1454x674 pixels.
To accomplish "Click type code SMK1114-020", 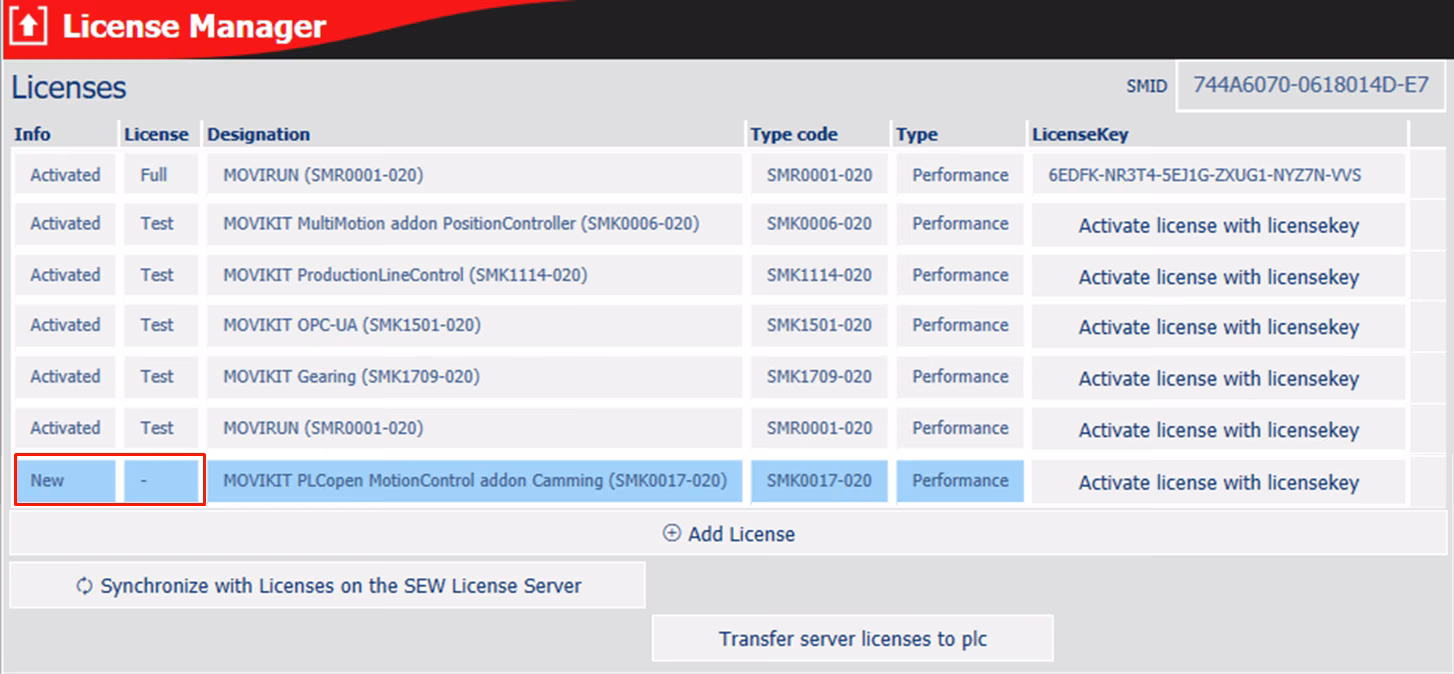I will [x=819, y=275].
